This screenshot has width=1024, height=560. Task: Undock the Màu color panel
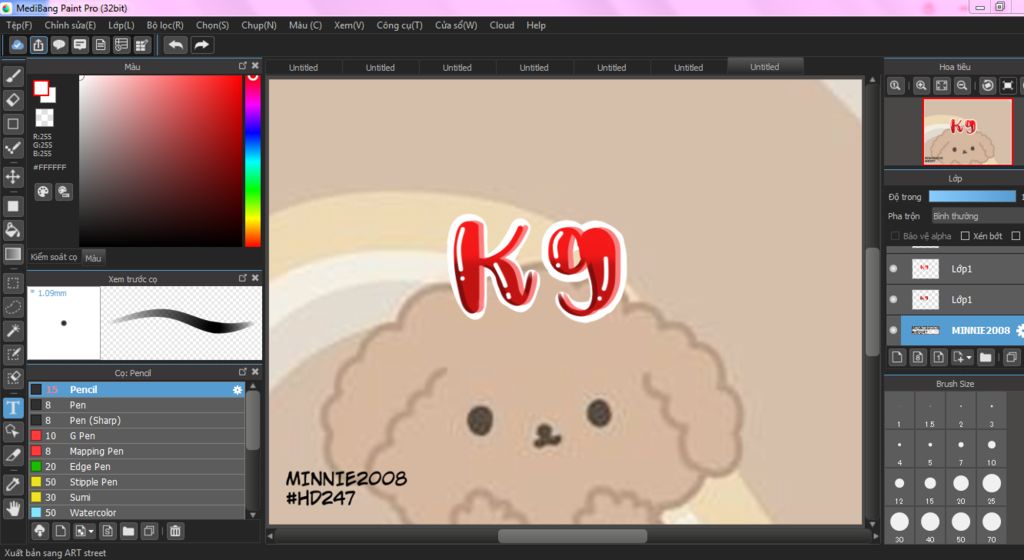pyautogui.click(x=243, y=66)
